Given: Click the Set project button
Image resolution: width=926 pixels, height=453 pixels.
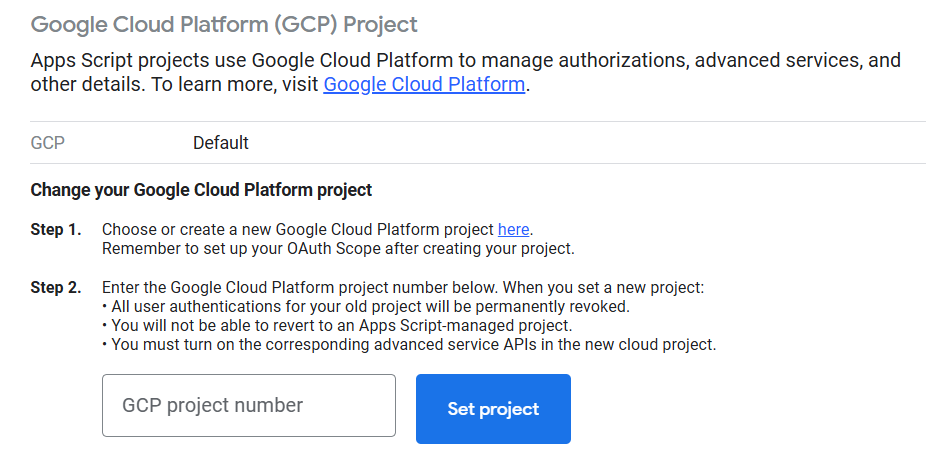Looking at the screenshot, I should click(x=493, y=409).
